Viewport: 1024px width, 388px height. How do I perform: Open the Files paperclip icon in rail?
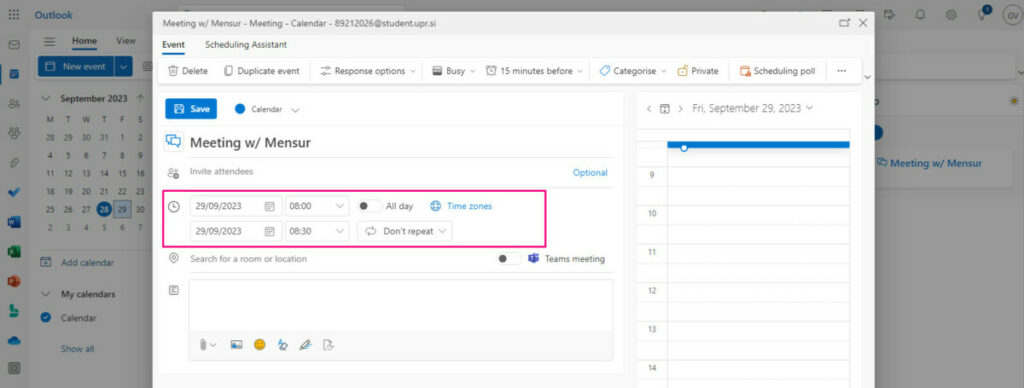point(14,163)
